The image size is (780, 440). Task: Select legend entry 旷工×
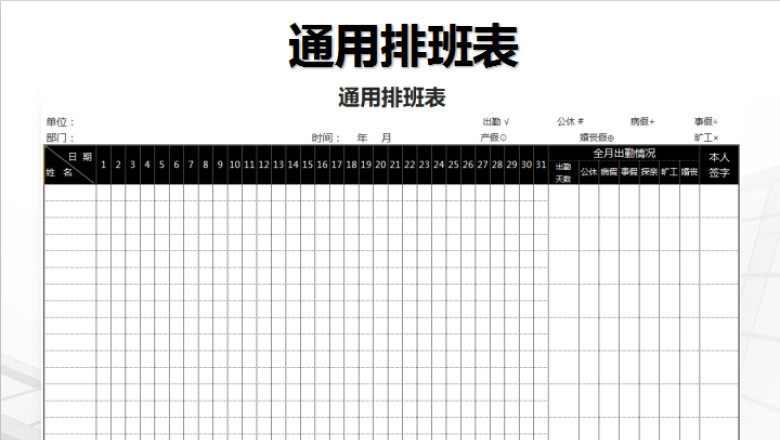(x=706, y=138)
